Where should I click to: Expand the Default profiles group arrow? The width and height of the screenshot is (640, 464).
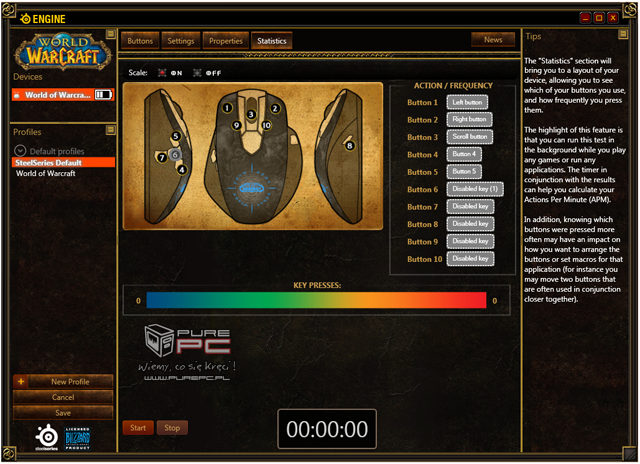point(20,151)
